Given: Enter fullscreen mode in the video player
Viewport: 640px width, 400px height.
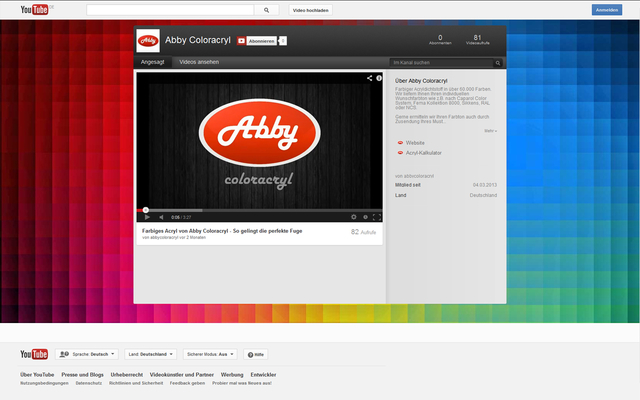Looking at the screenshot, I should tap(377, 217).
